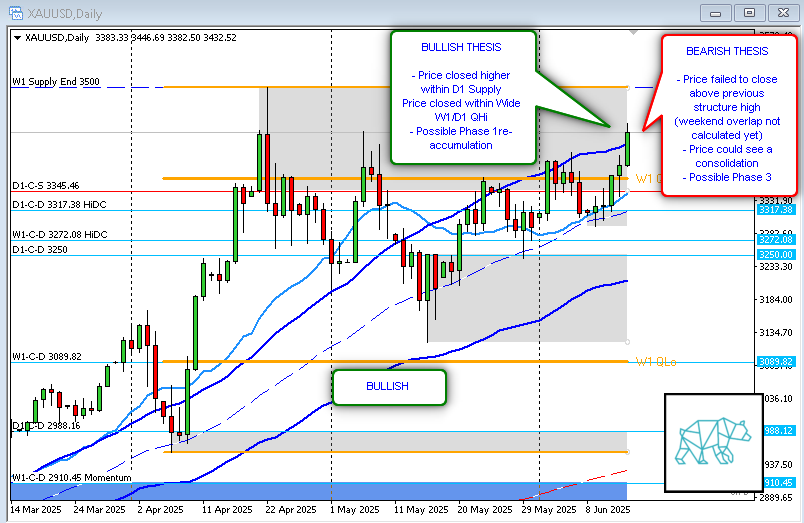
Task: Click the geometric bear logo image
Action: pos(713,443)
